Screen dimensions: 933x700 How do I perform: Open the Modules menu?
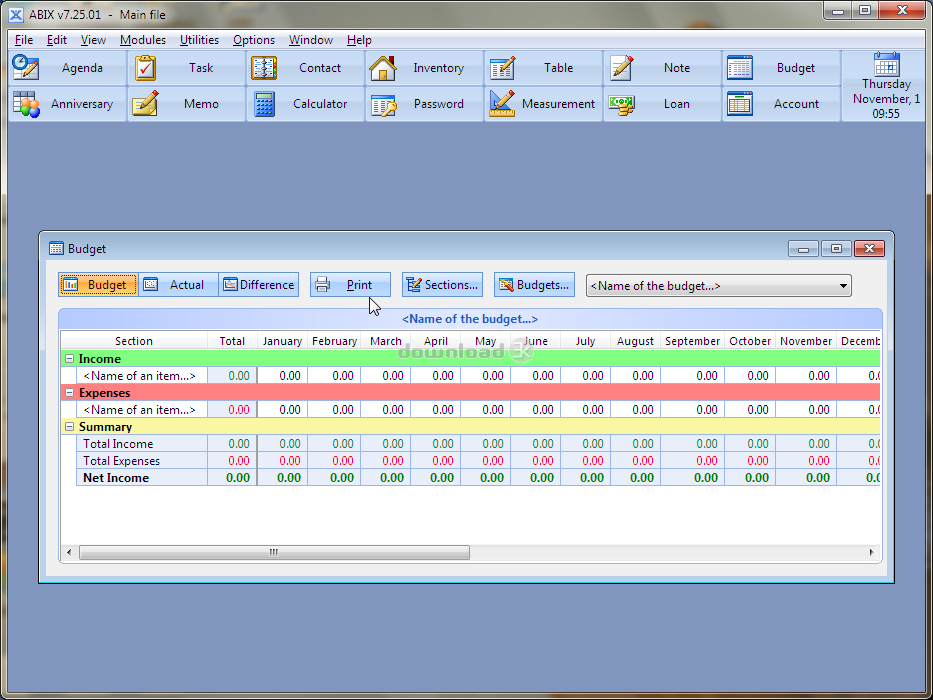click(143, 40)
